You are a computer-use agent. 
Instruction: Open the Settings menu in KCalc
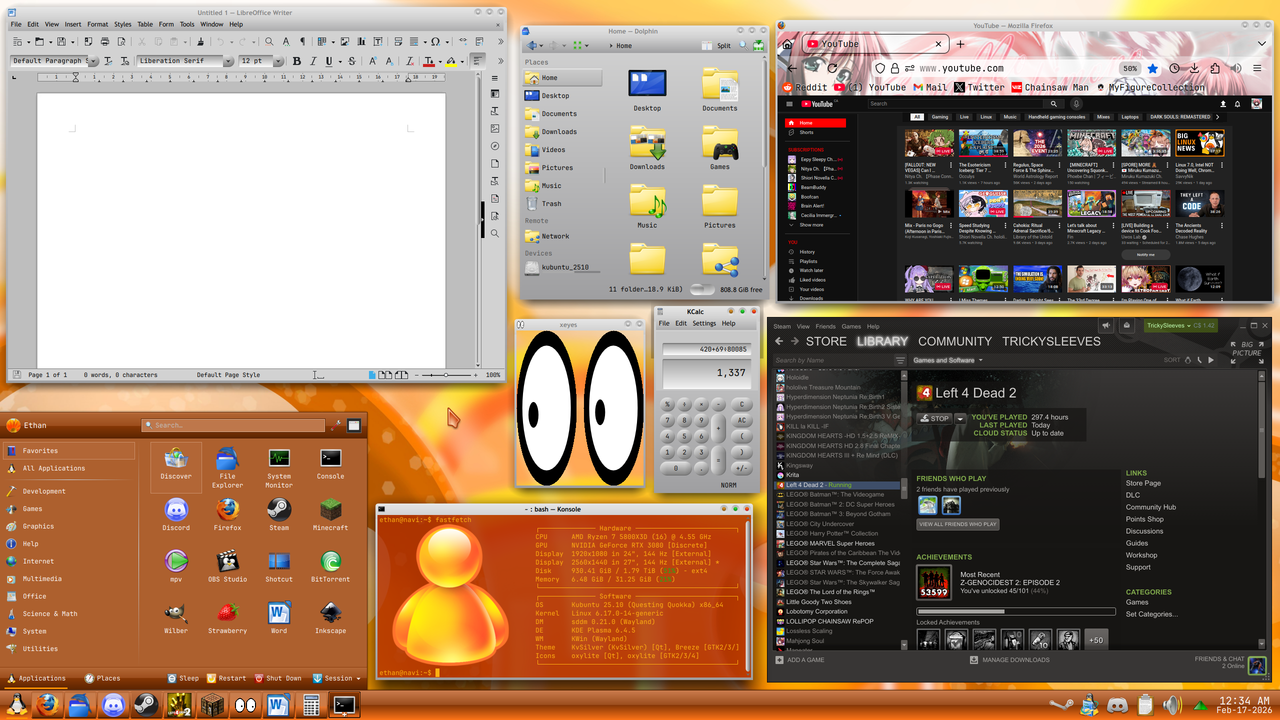tap(704, 323)
